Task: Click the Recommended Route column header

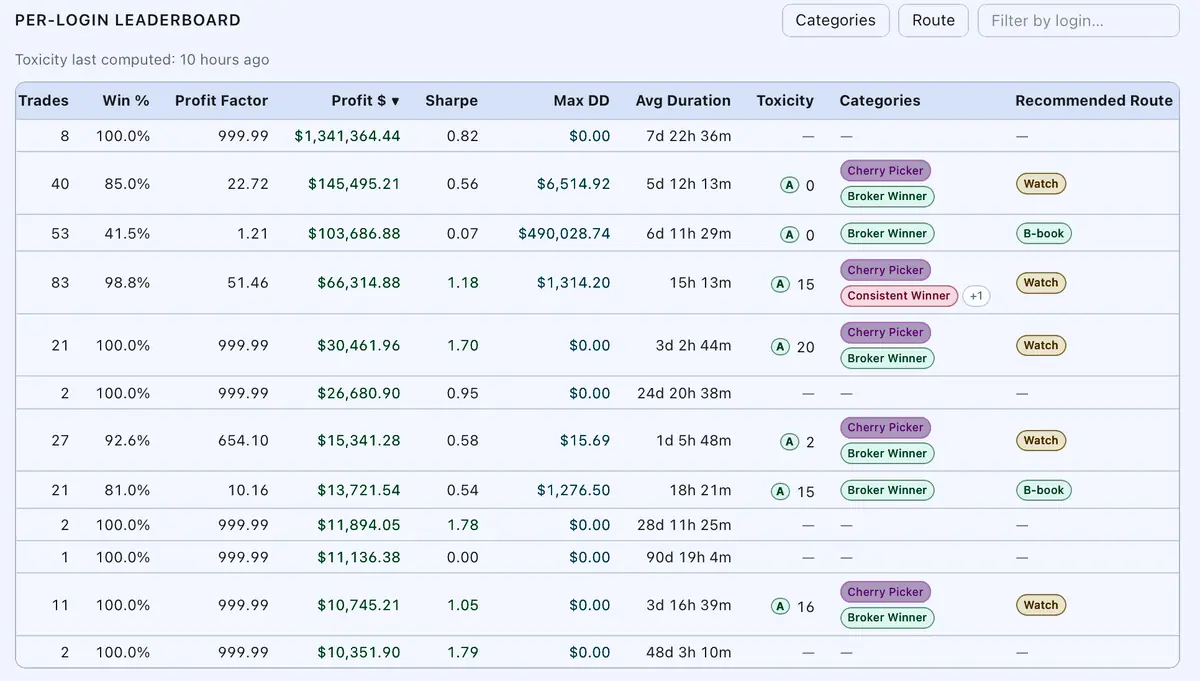Action: [1094, 100]
